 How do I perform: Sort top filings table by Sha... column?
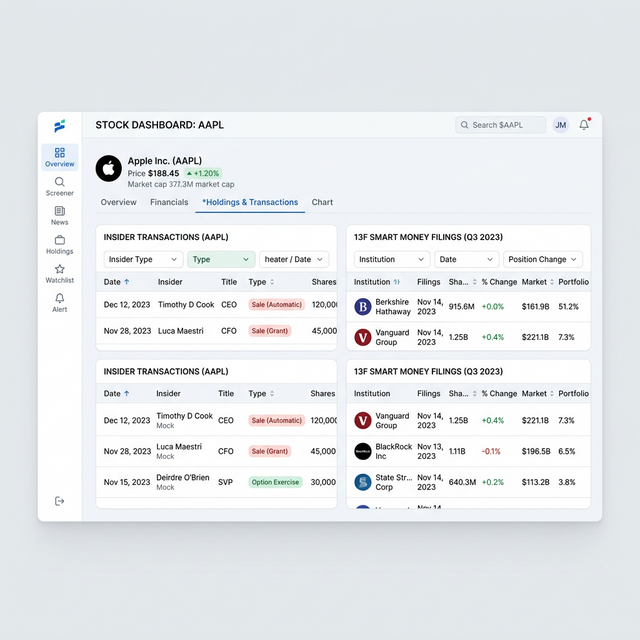pyautogui.click(x=474, y=282)
